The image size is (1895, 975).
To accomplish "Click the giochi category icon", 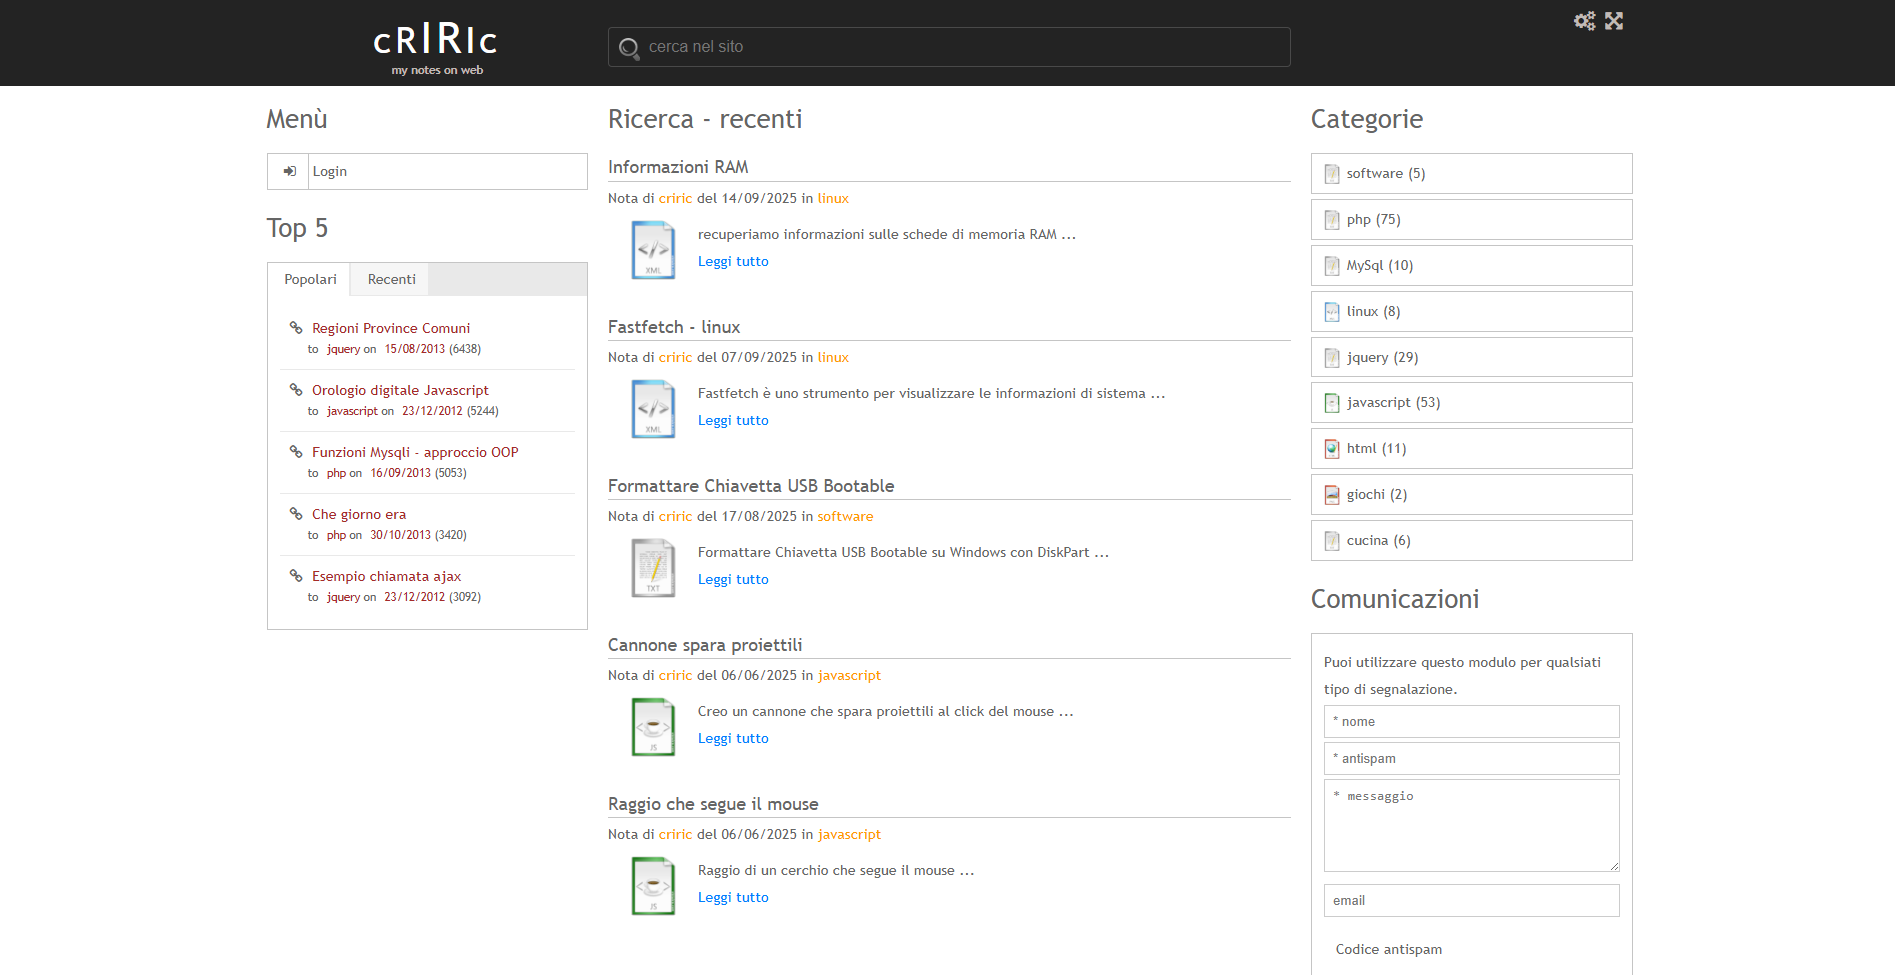I will pos(1332,495).
